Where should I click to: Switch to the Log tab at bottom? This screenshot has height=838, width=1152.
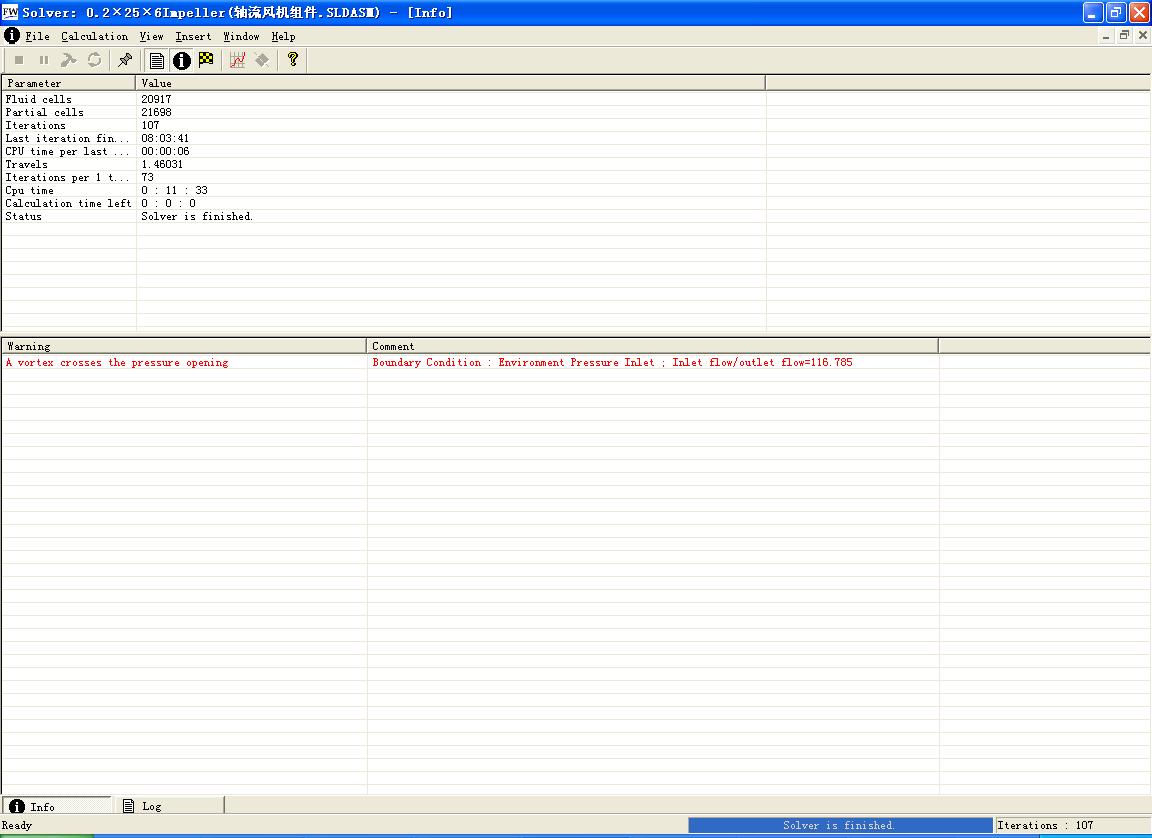pos(168,806)
